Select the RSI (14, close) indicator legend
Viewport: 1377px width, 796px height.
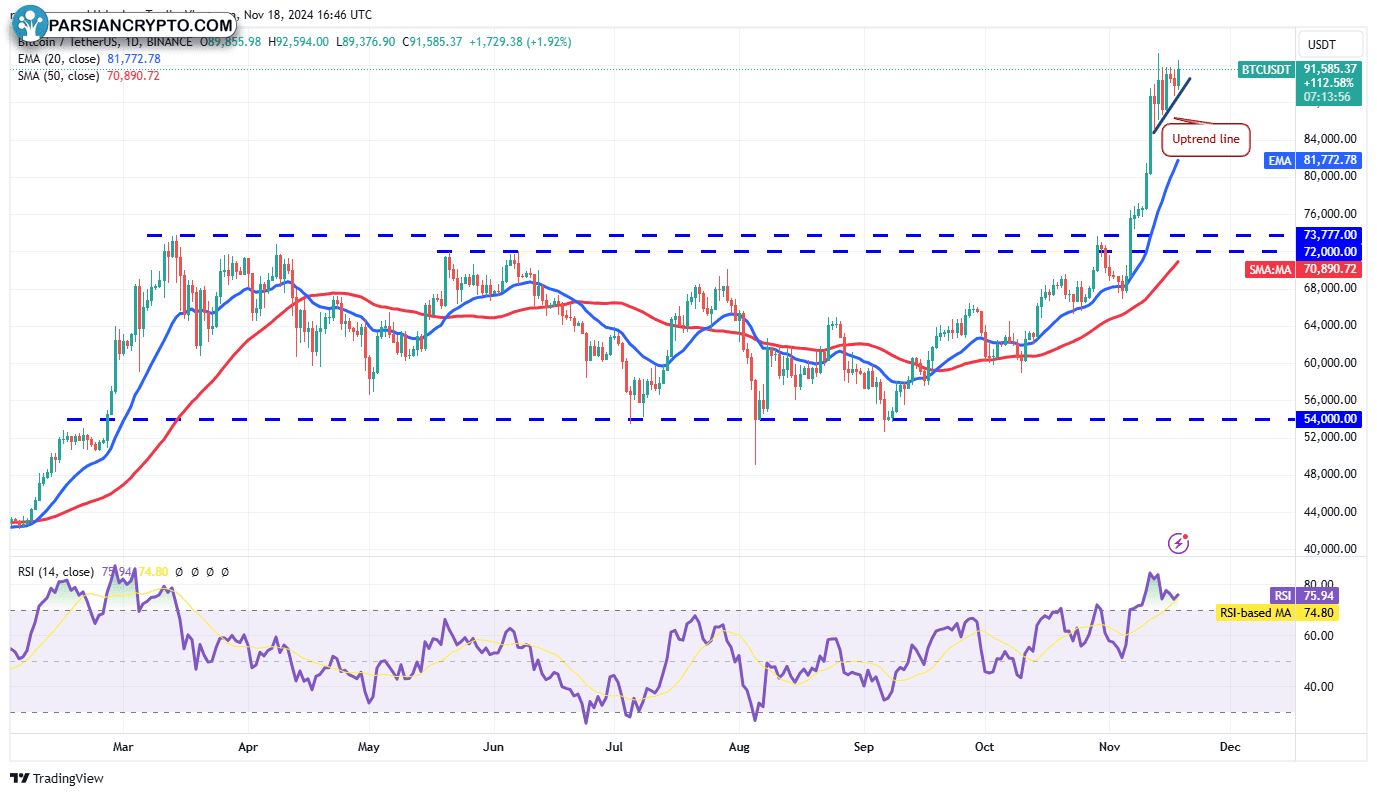pyautogui.click(x=57, y=572)
